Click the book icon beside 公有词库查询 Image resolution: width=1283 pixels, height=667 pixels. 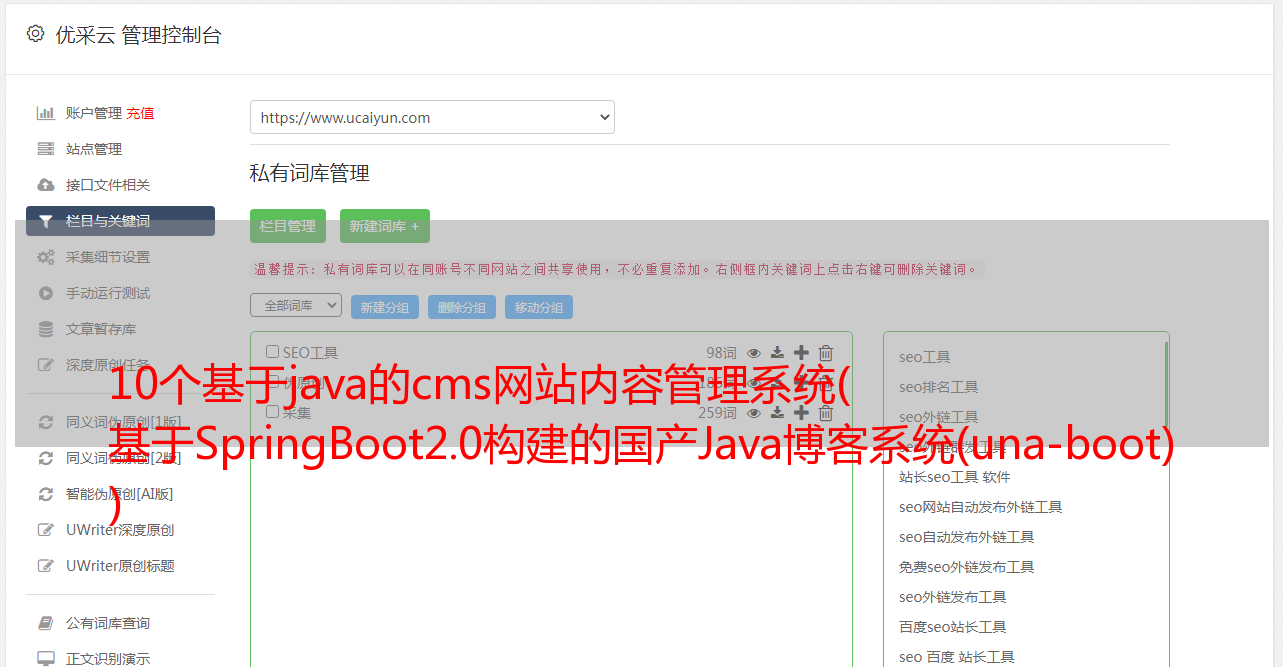pos(46,623)
